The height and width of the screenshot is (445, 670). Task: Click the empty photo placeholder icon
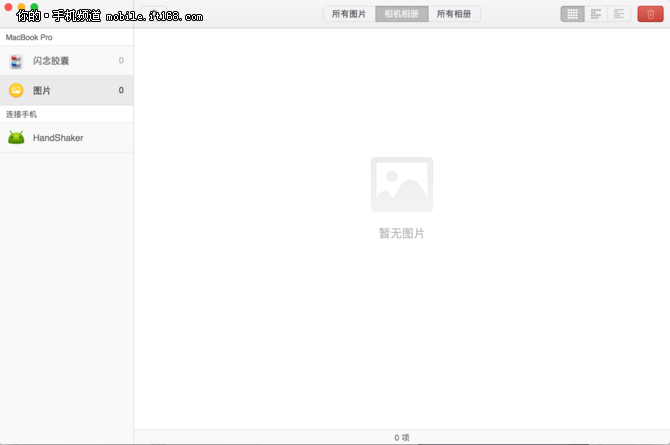(x=401, y=184)
